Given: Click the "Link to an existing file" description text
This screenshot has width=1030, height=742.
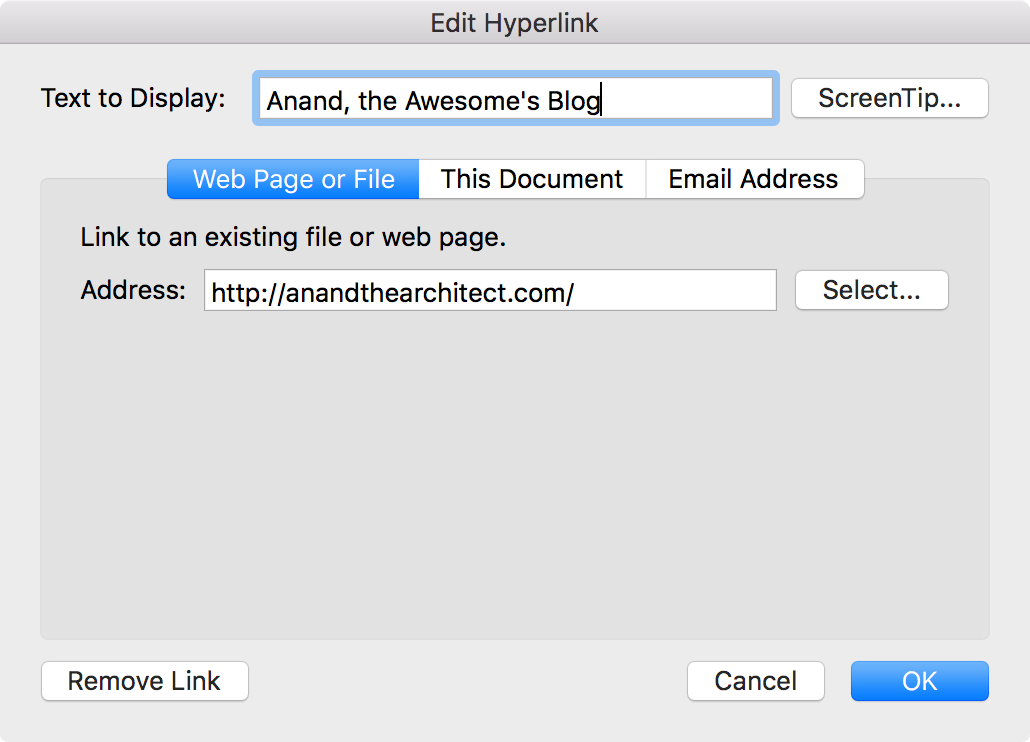Looking at the screenshot, I should (293, 238).
